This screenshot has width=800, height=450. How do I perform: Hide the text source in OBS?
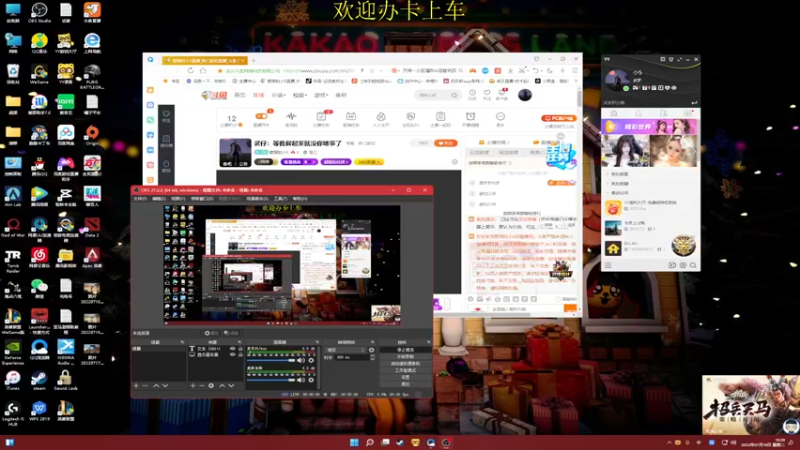coord(233,348)
